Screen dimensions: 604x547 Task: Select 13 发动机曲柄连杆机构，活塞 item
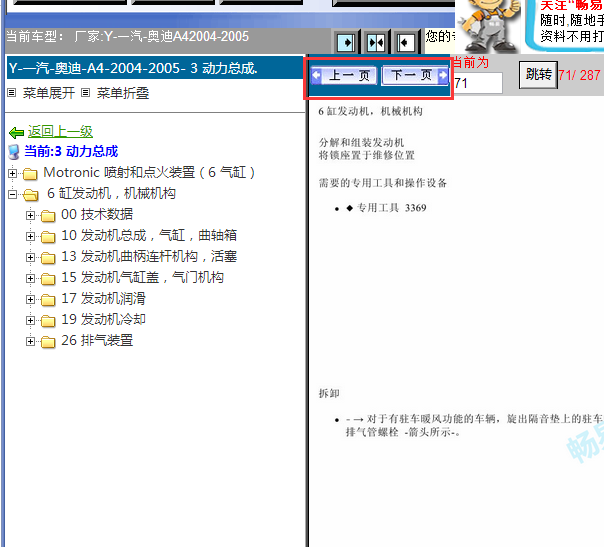point(149,256)
